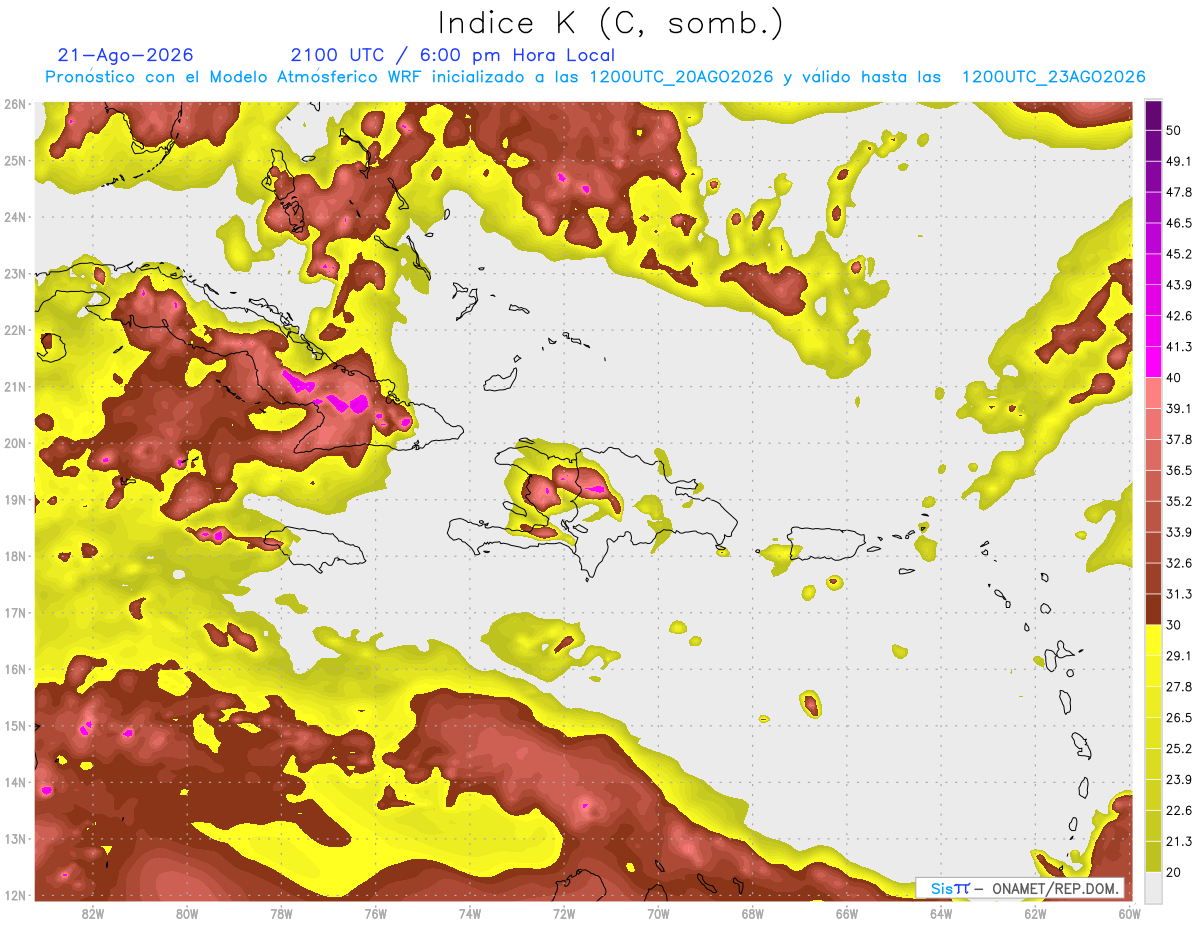Image resolution: width=1200 pixels, height=927 pixels.
Task: Click the "21.3" color scale value
Action: 1179,842
